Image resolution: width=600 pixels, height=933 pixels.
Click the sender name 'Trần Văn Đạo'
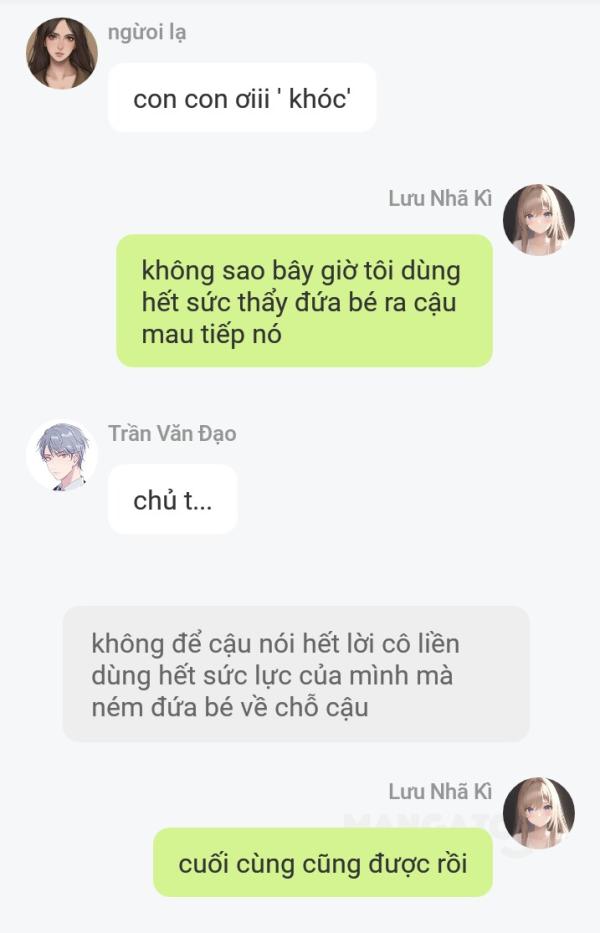[x=172, y=434]
